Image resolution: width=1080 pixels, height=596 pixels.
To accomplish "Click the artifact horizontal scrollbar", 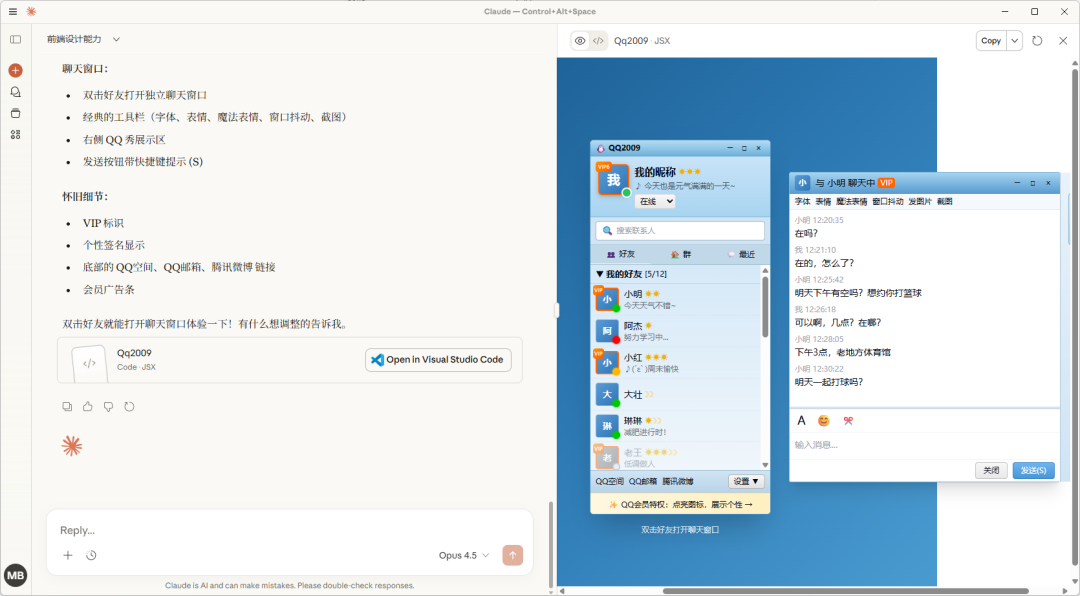I will (x=845, y=590).
